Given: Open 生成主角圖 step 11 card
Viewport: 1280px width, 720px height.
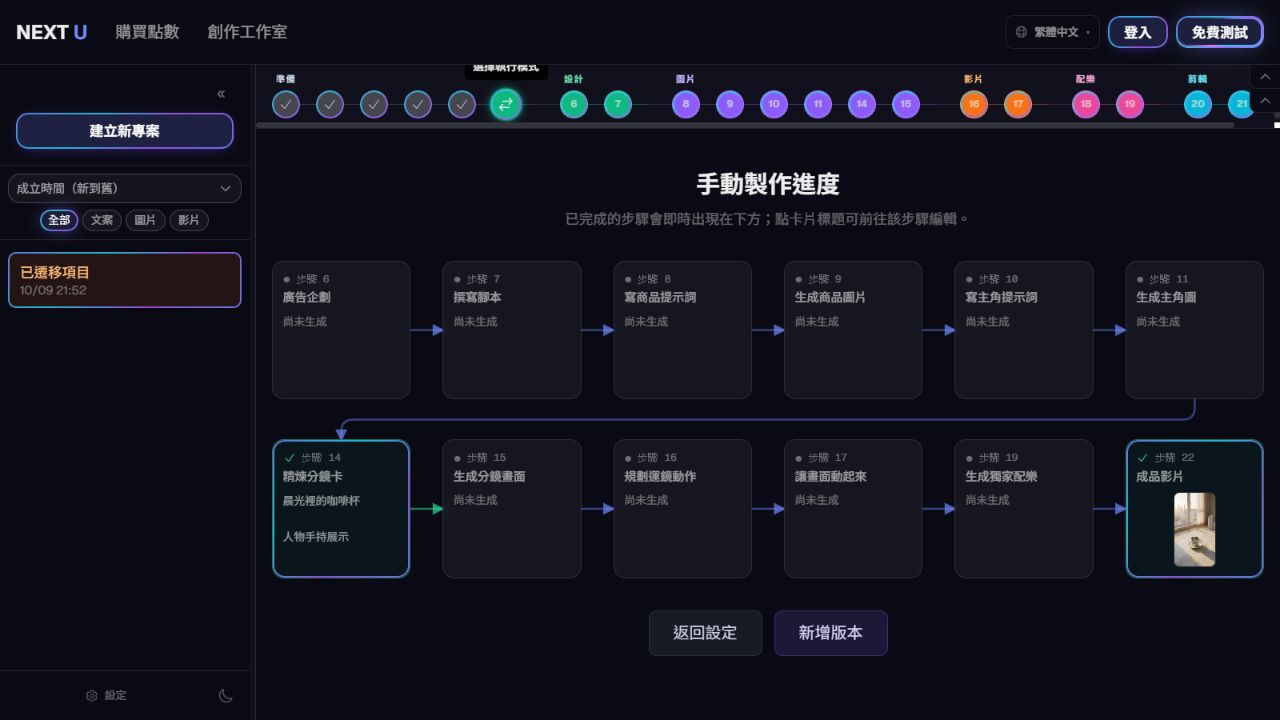Looking at the screenshot, I should click(1194, 330).
